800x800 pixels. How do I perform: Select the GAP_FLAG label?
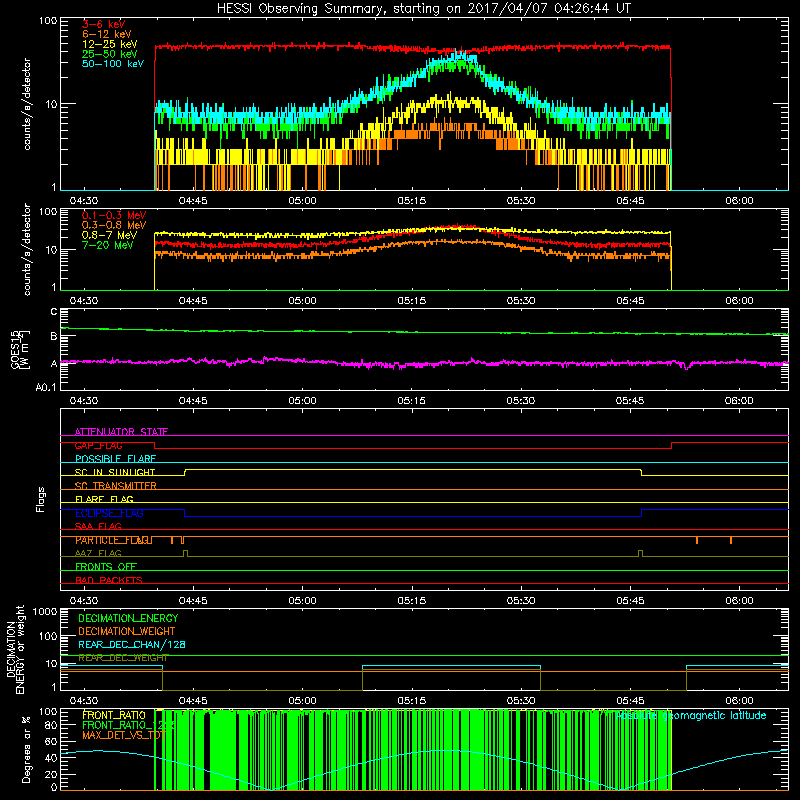tap(99, 445)
